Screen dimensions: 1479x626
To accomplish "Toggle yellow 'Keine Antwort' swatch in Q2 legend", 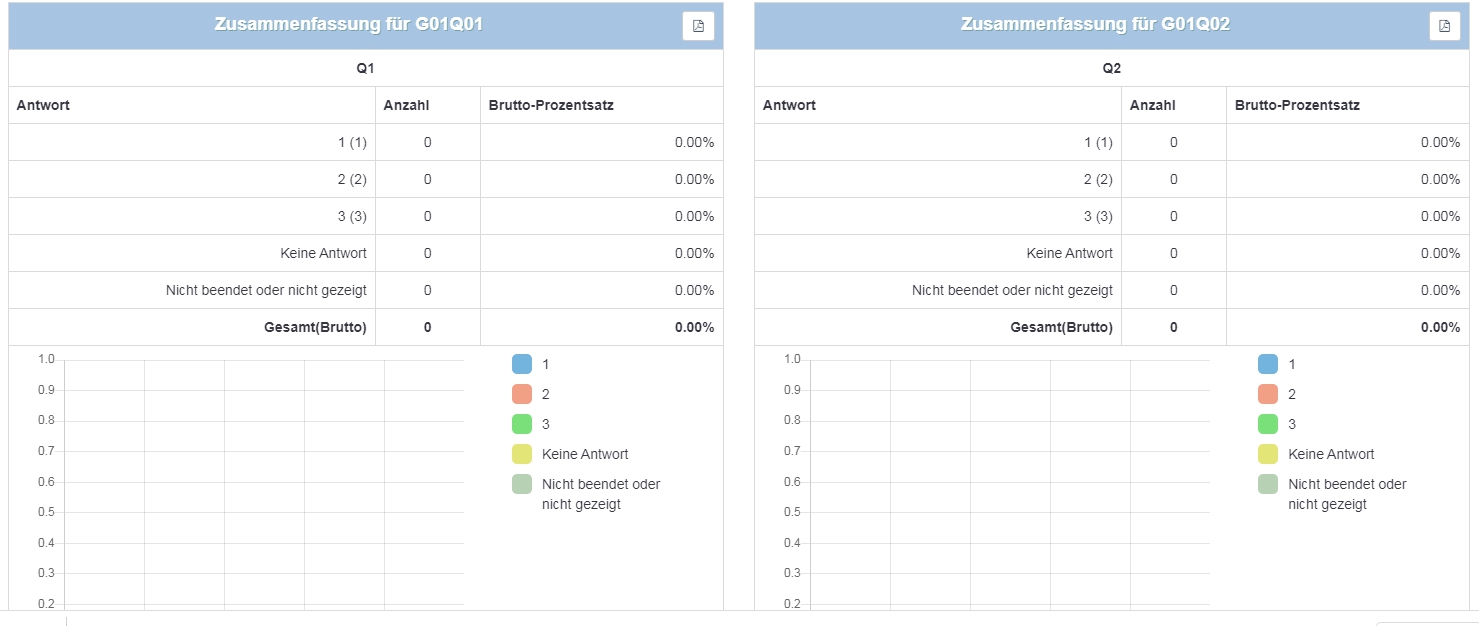I will [1268, 454].
